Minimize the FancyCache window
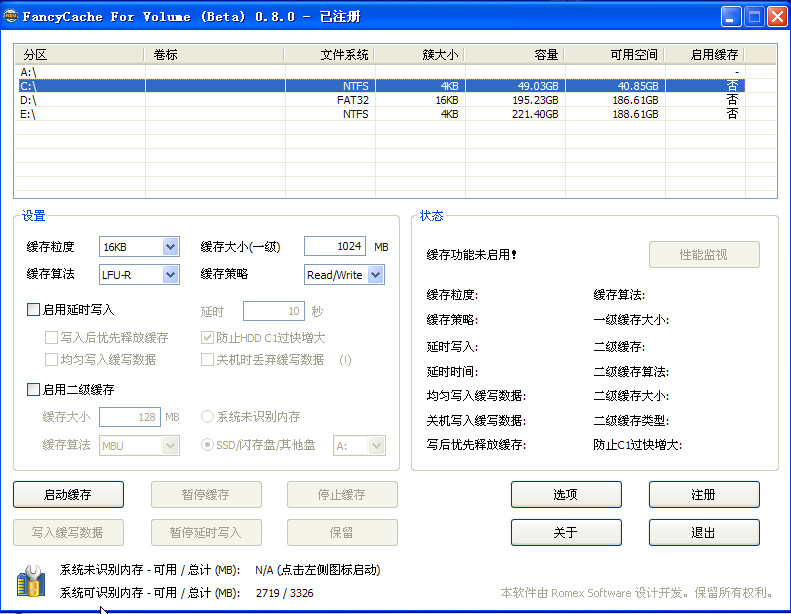Screen dimensions: 791x614 [x=730, y=17]
